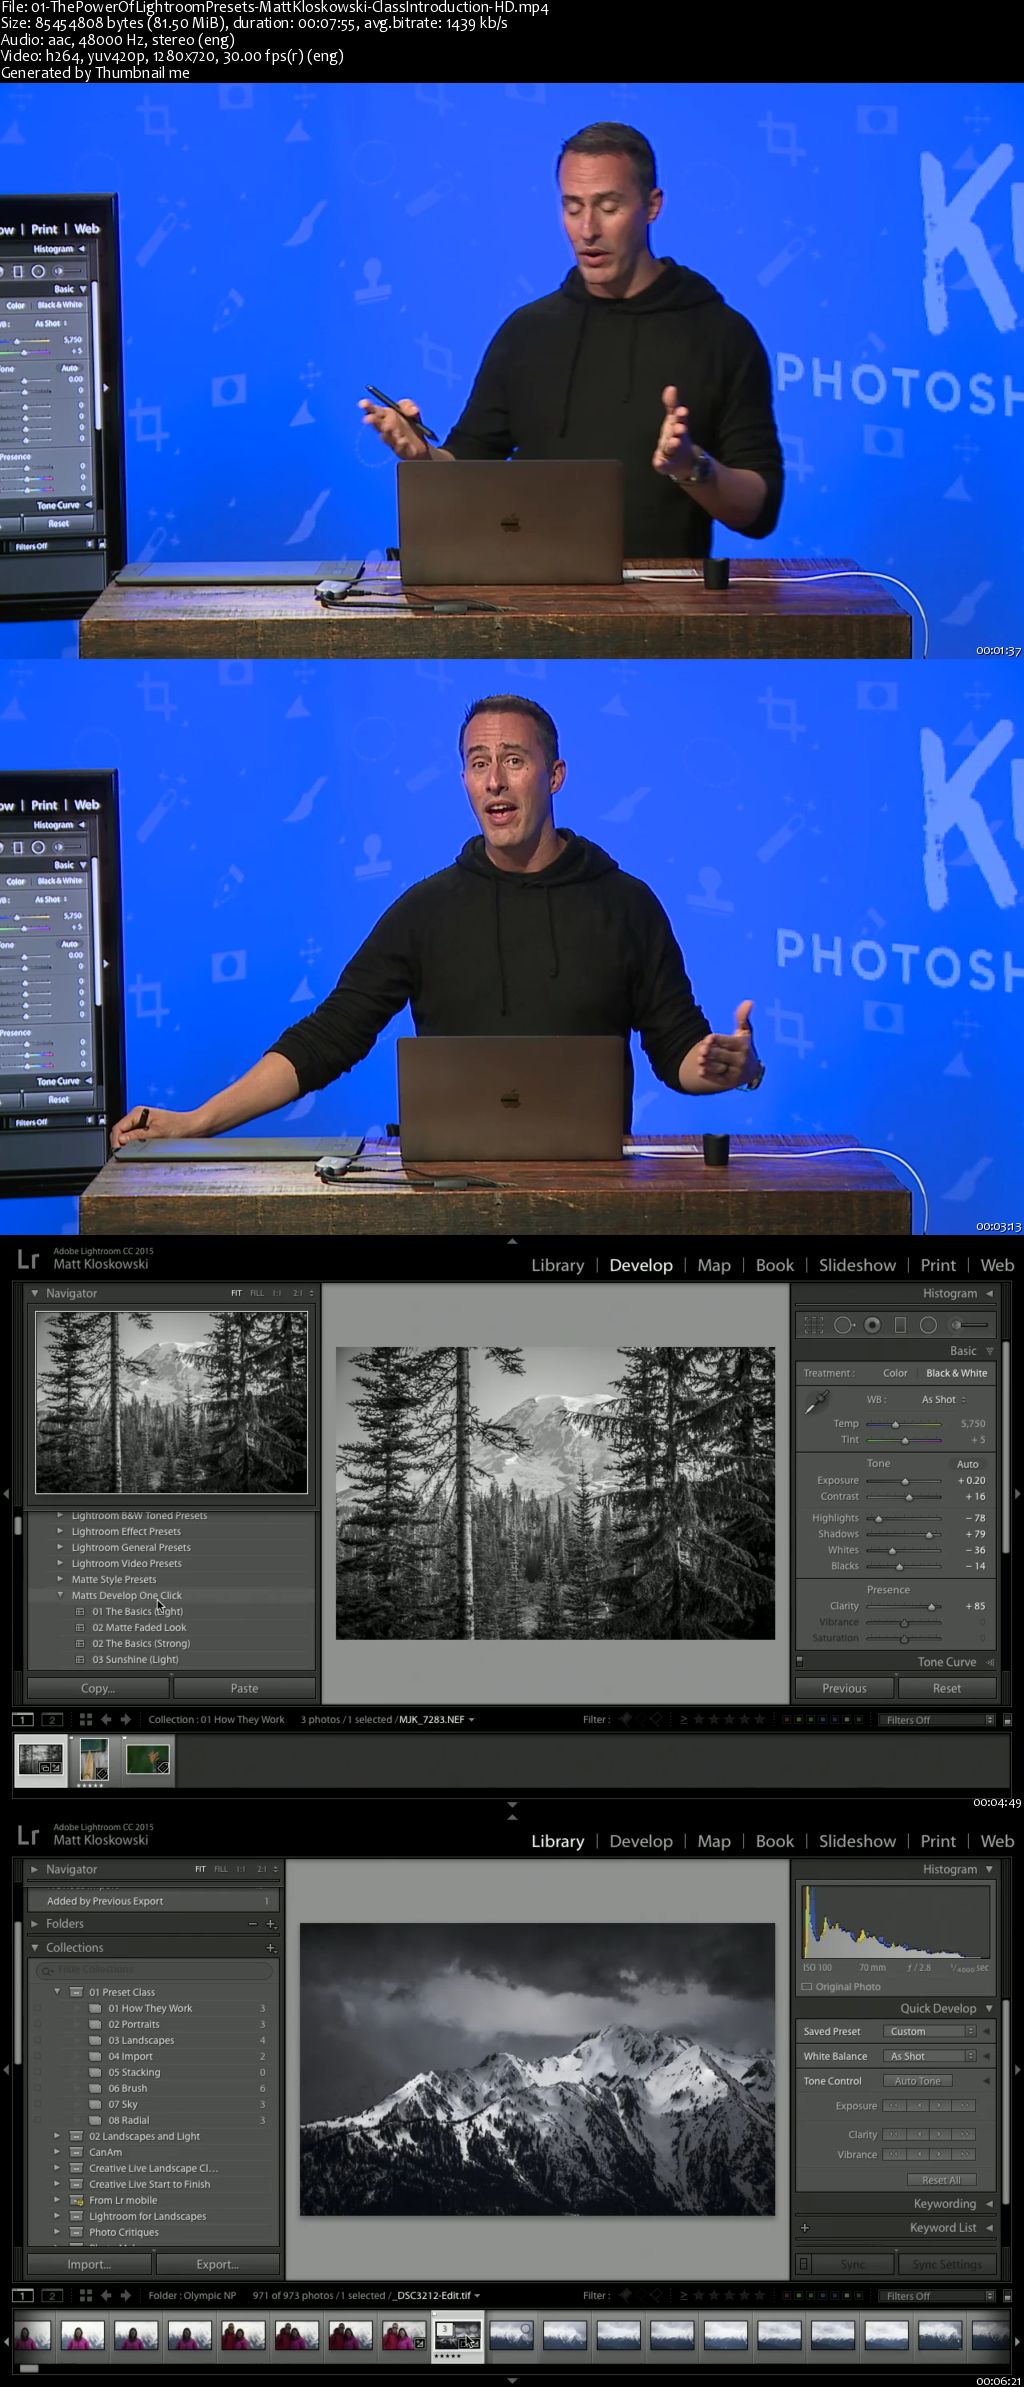Image resolution: width=1024 pixels, height=2387 pixels.
Task: Set Treatment to Color
Action: point(895,1373)
